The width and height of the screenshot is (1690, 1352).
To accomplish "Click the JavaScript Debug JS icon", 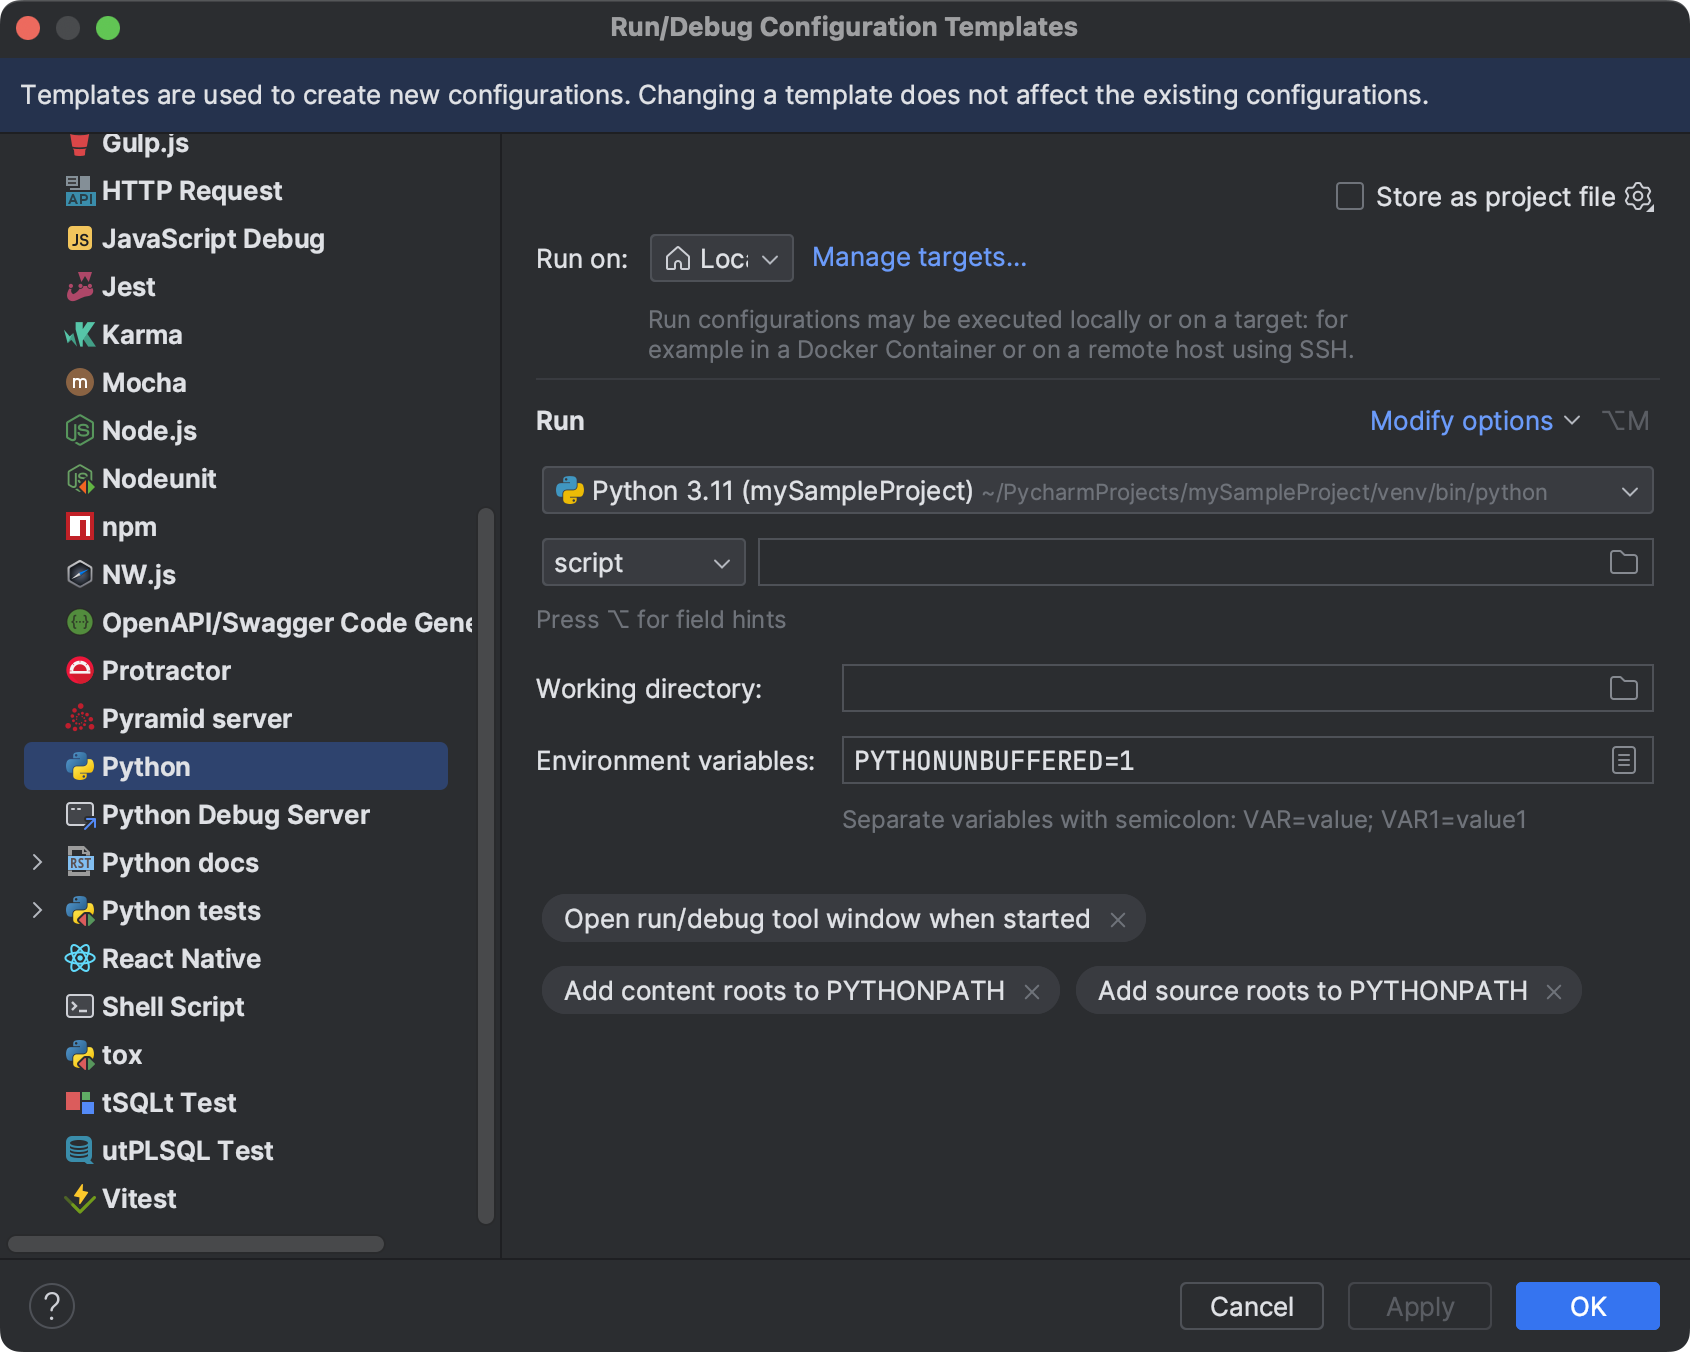I will 80,238.
